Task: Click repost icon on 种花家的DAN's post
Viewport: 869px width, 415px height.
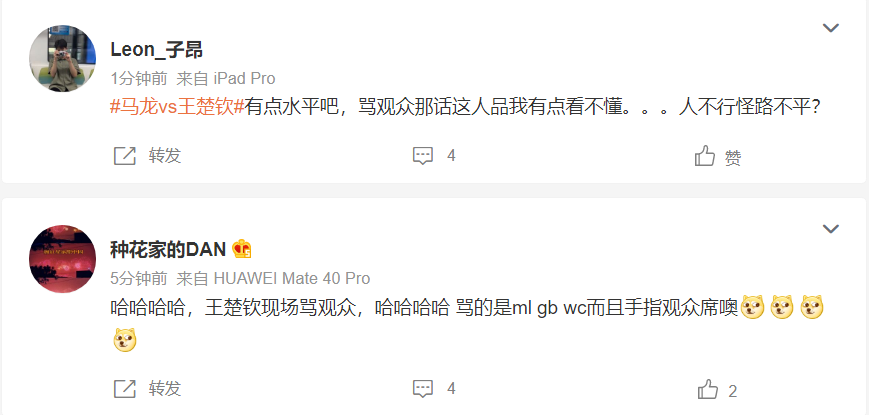Action: (x=125, y=389)
